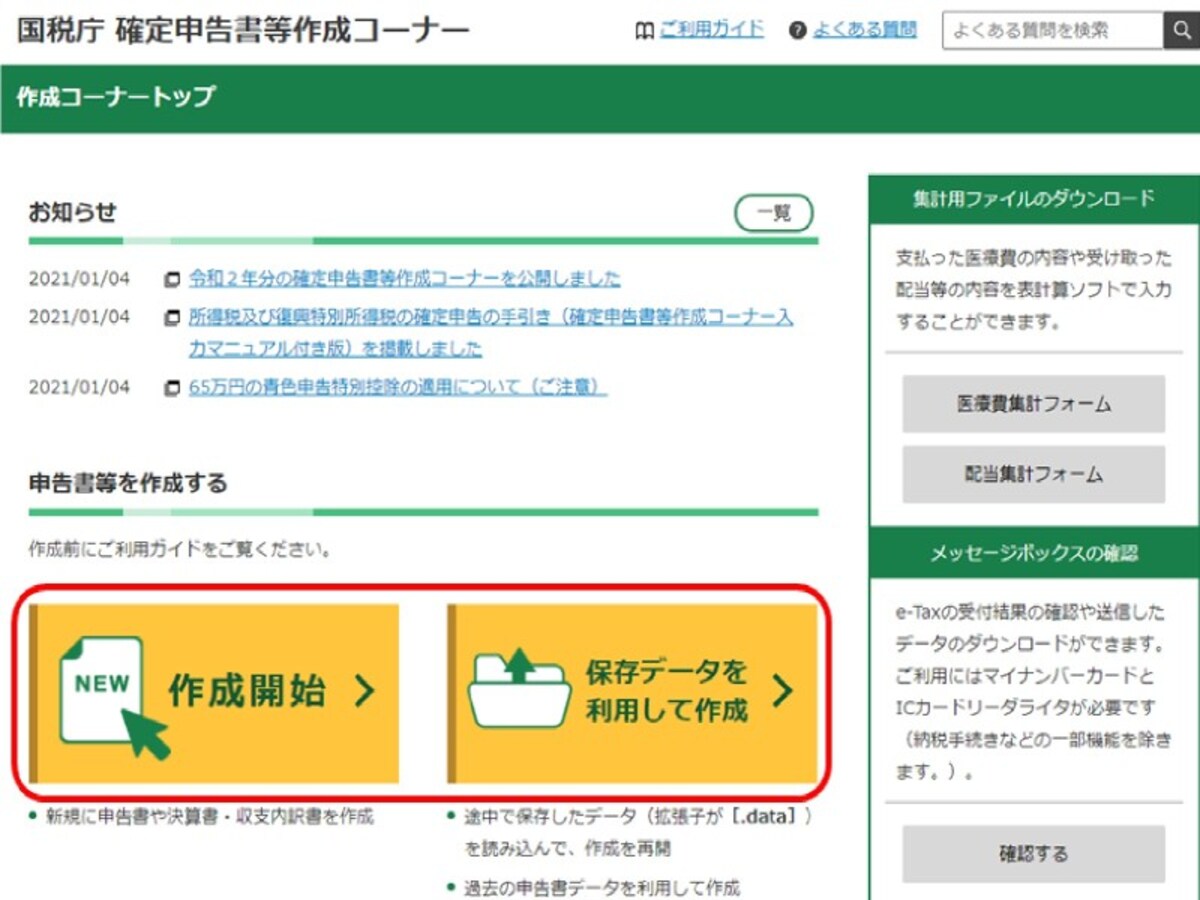
Task: Click the 確認する button for message box
Action: tap(1034, 854)
